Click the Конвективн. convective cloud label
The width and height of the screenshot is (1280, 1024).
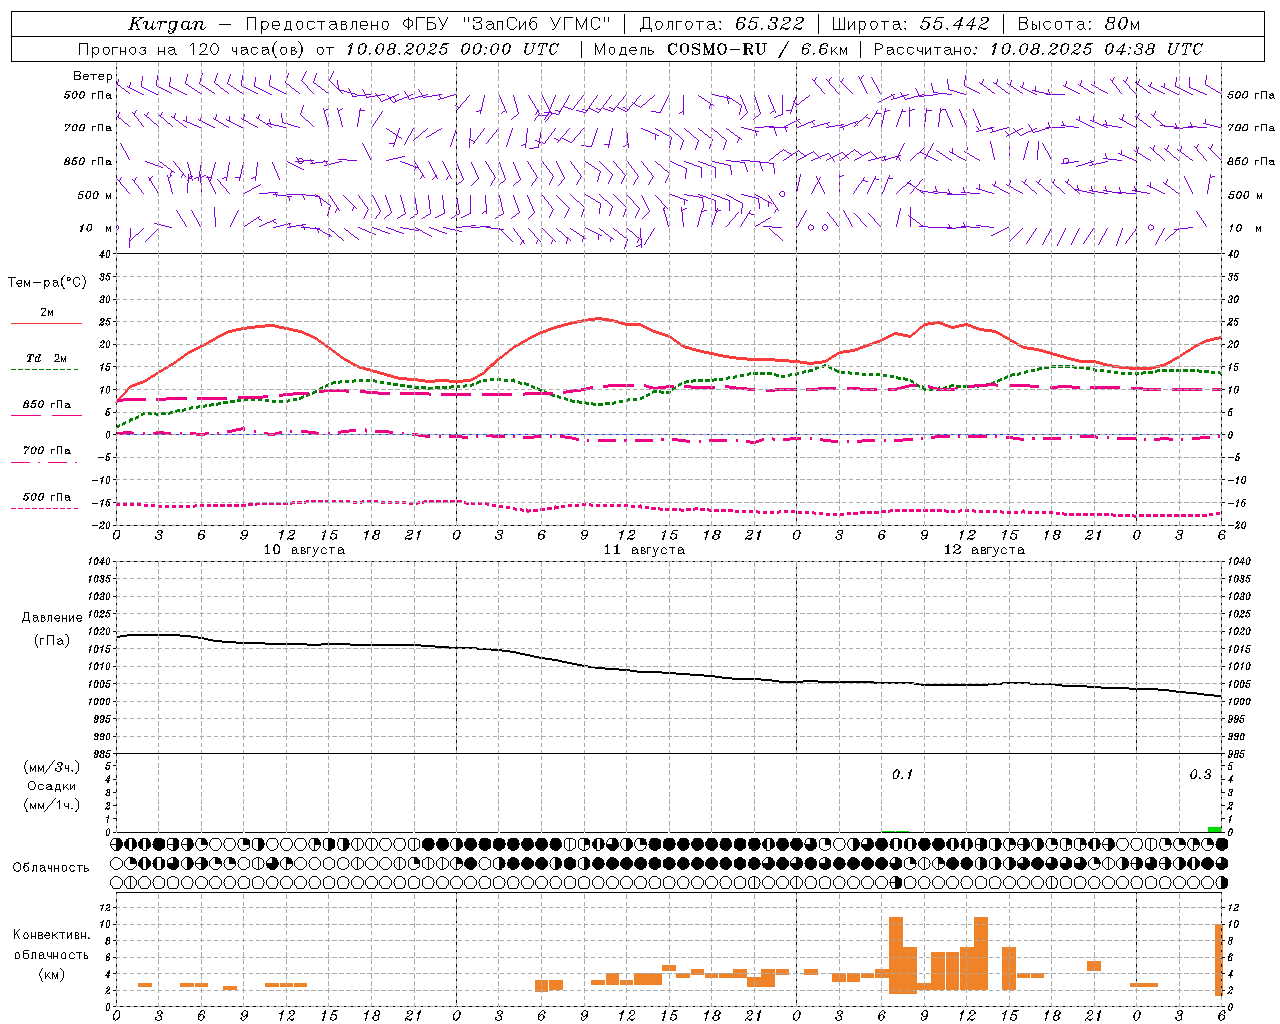pos(52,935)
